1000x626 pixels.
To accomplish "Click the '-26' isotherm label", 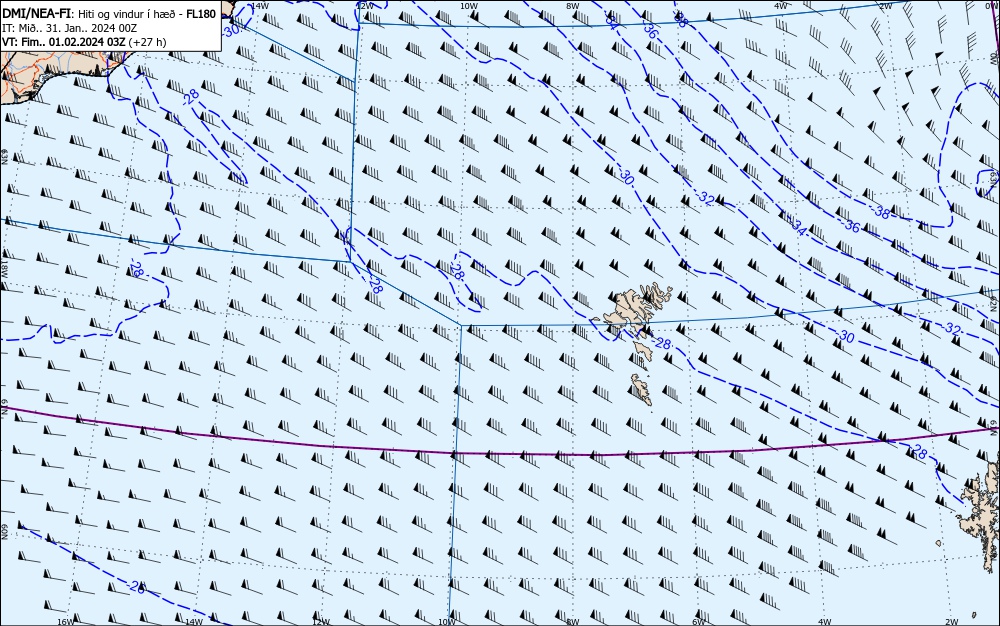I will point(135,586).
